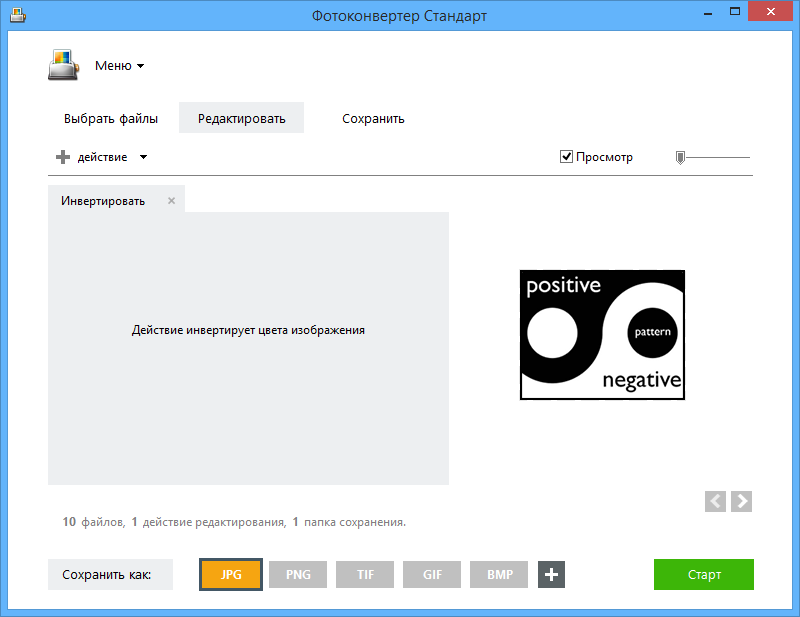Click the preview zoom slider handle
Image resolution: width=800 pixels, height=617 pixels.
[x=680, y=158]
